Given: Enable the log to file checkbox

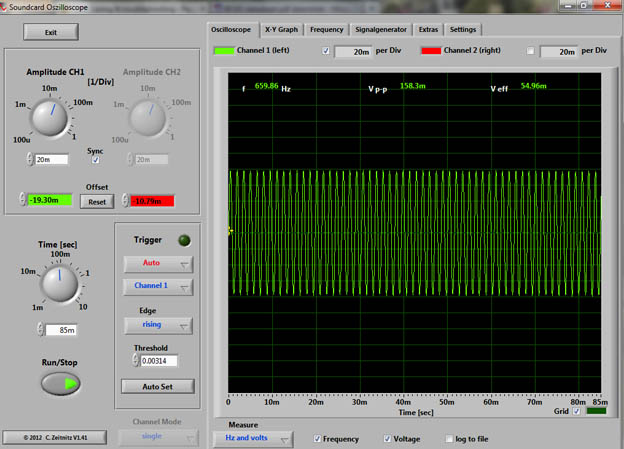Looking at the screenshot, I should pyautogui.click(x=447, y=439).
